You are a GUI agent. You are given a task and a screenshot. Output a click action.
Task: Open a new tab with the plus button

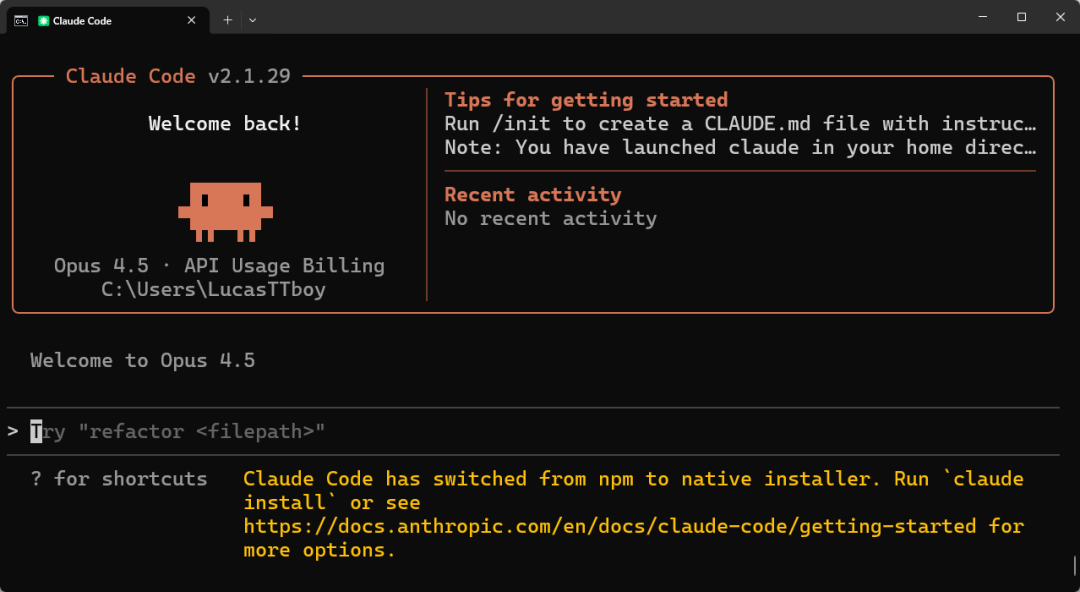228,19
